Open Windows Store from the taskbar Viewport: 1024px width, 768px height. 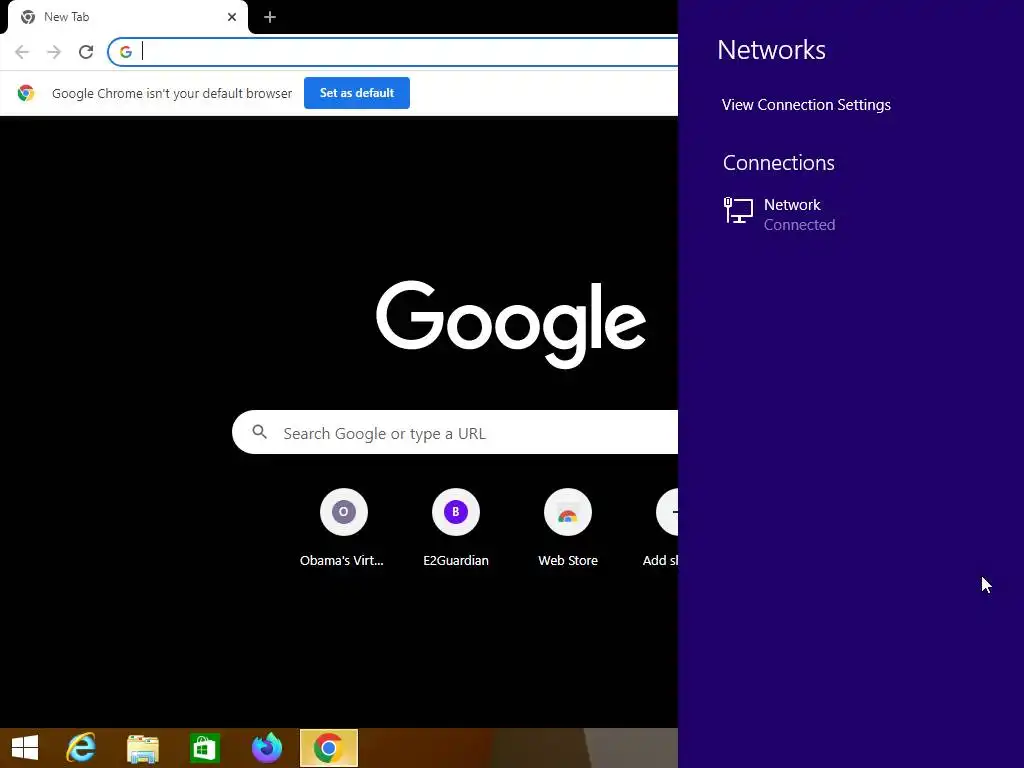point(204,748)
